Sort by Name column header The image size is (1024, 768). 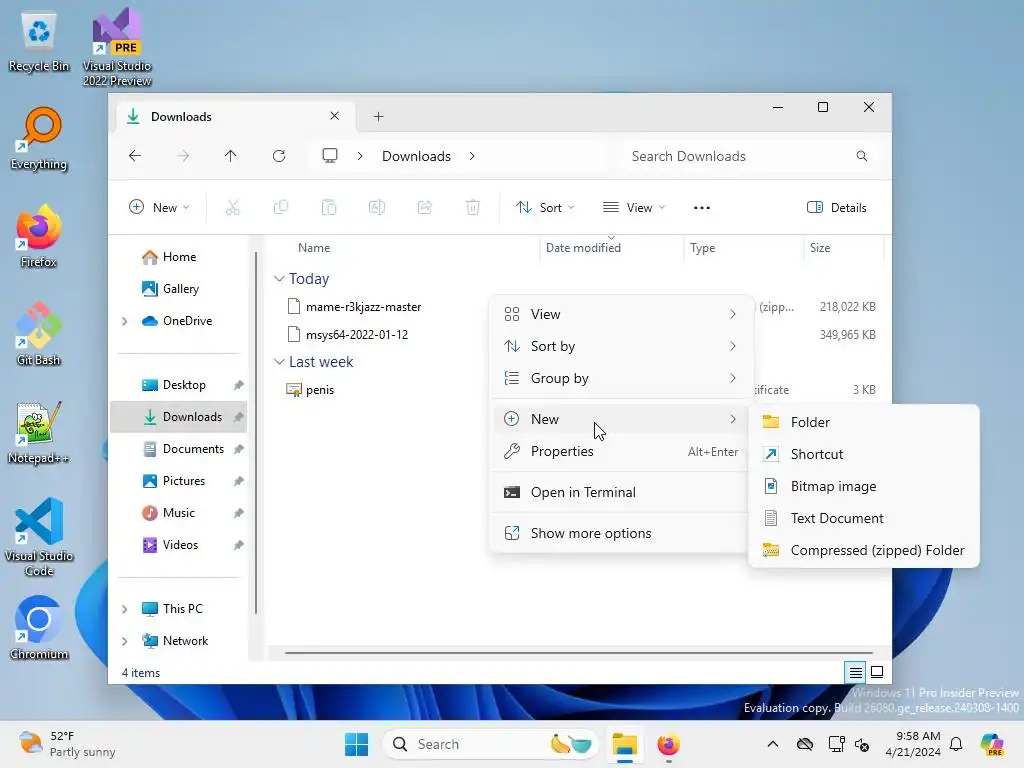(314, 248)
